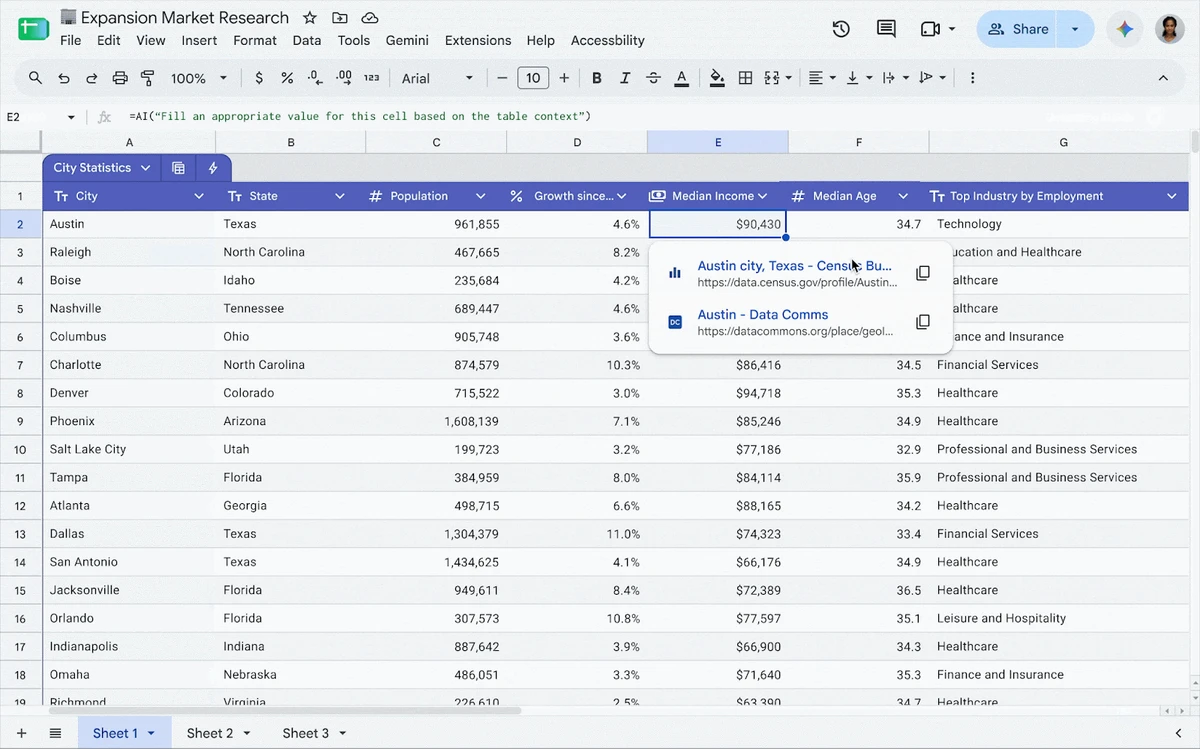Open the 100% zoom dropdown
The image size is (1200, 749).
click(x=199, y=78)
